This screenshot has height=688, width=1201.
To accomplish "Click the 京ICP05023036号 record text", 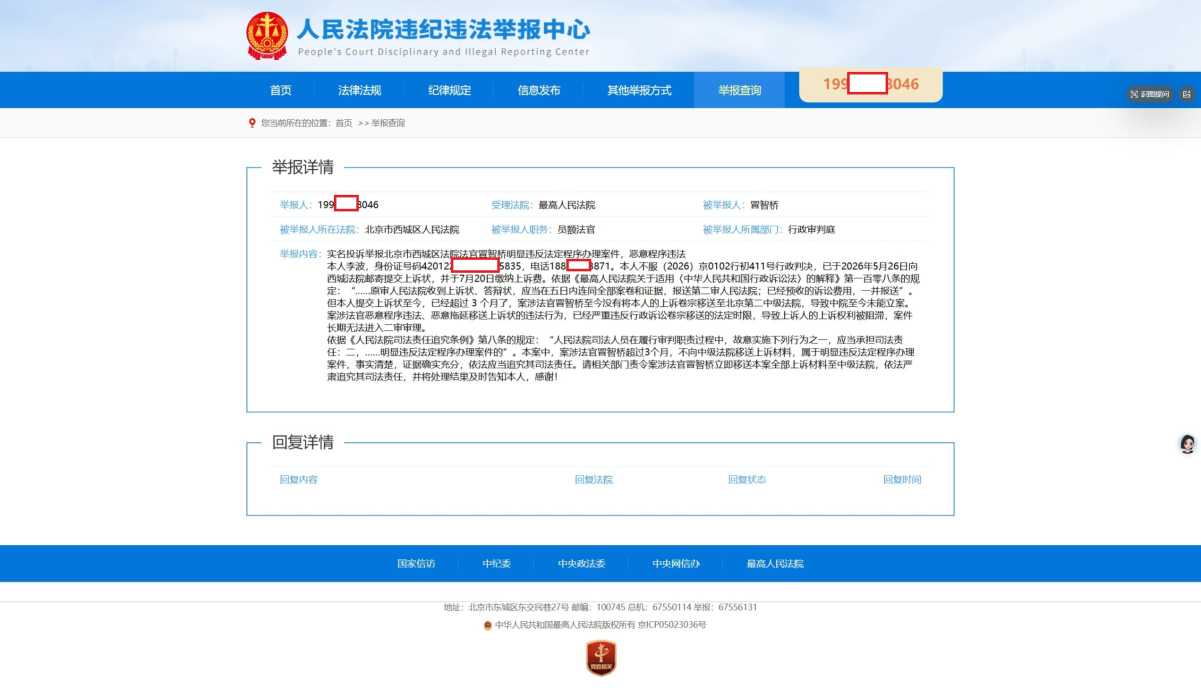I will [x=672, y=625].
